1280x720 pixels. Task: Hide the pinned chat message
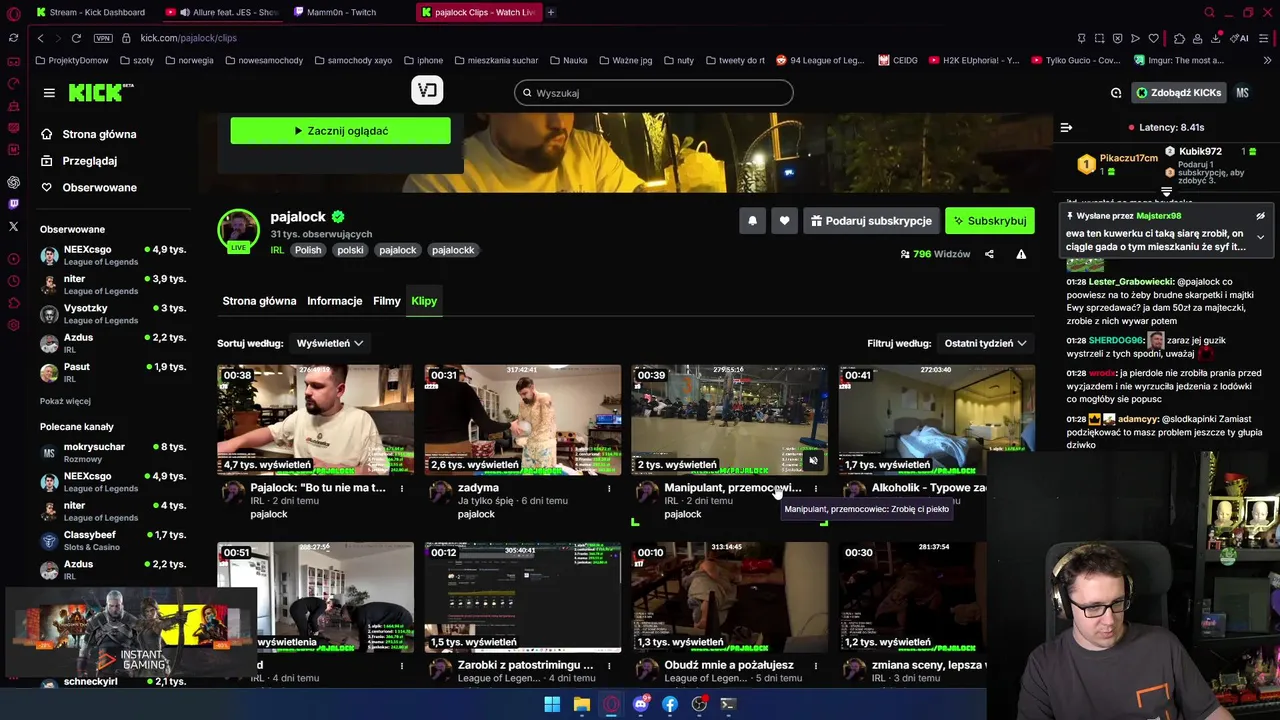[x=1260, y=216]
